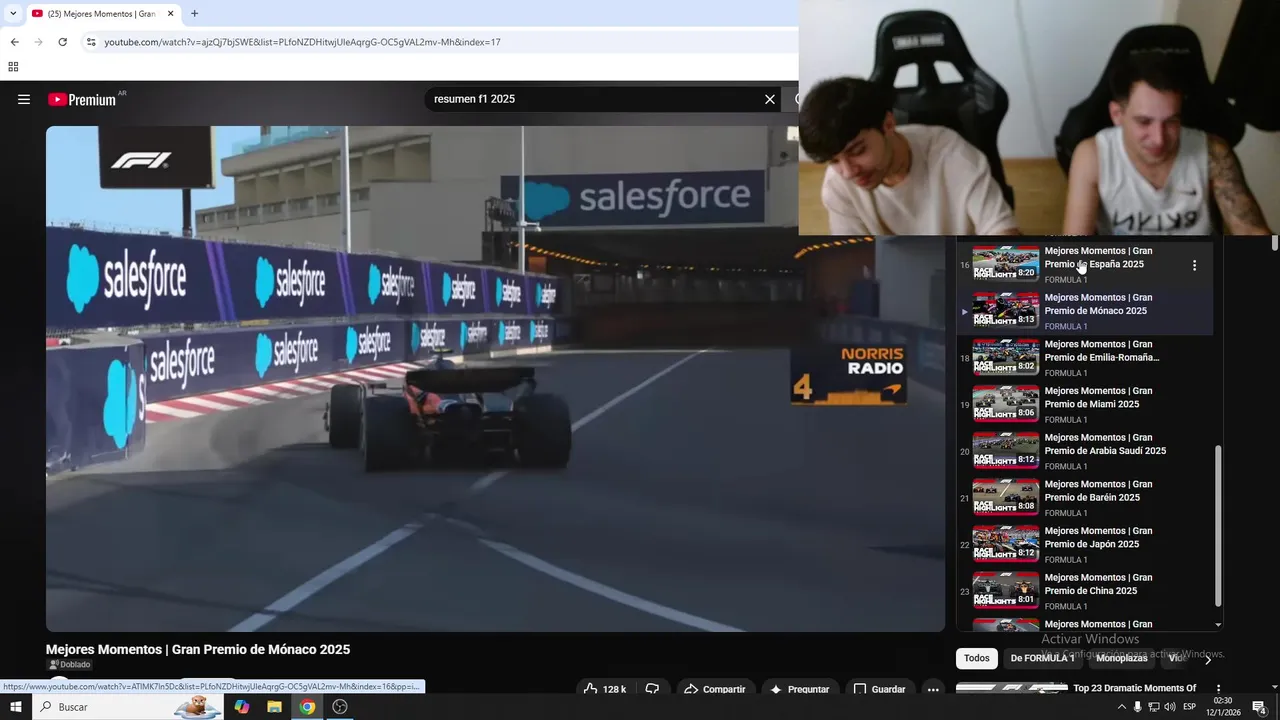The width and height of the screenshot is (1280, 720).
Task: Open the Chrome apps grid shortcut
Action: tap(13, 67)
